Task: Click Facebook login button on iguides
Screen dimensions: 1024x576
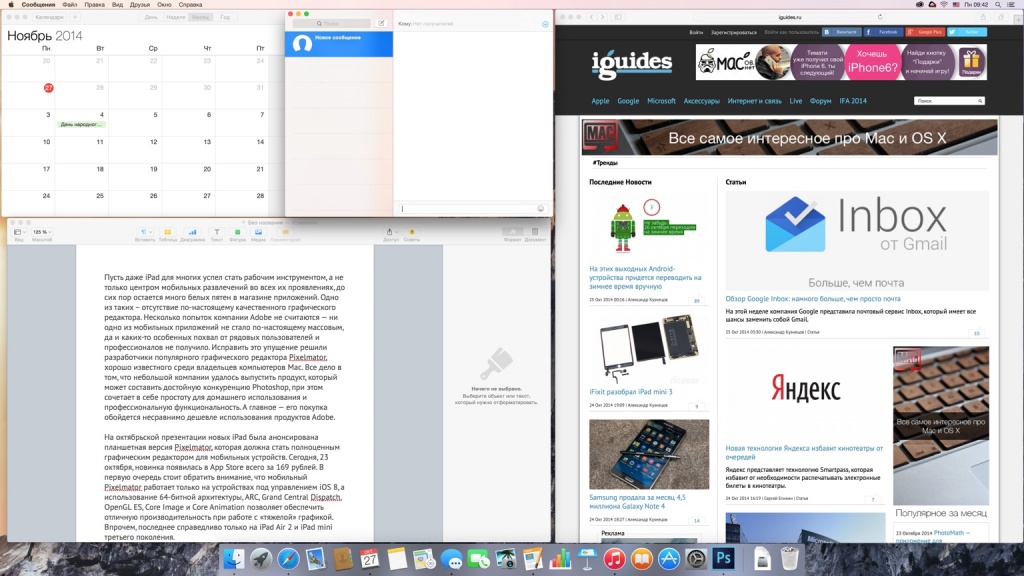Action: tap(882, 31)
